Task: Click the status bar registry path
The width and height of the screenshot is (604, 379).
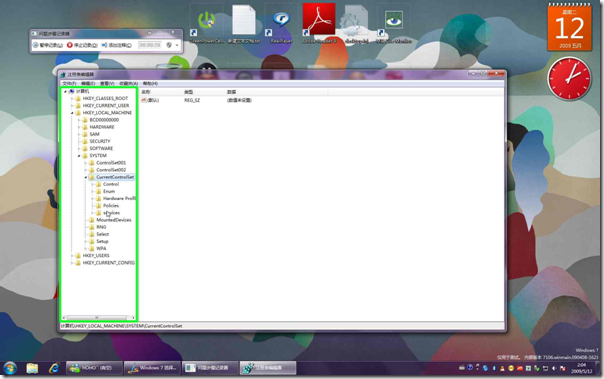Action: (x=121, y=326)
